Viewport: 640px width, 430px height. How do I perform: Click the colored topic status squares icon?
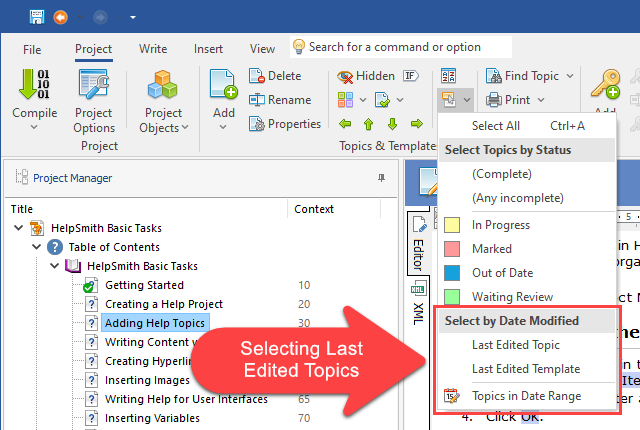pyautogui.click(x=345, y=100)
